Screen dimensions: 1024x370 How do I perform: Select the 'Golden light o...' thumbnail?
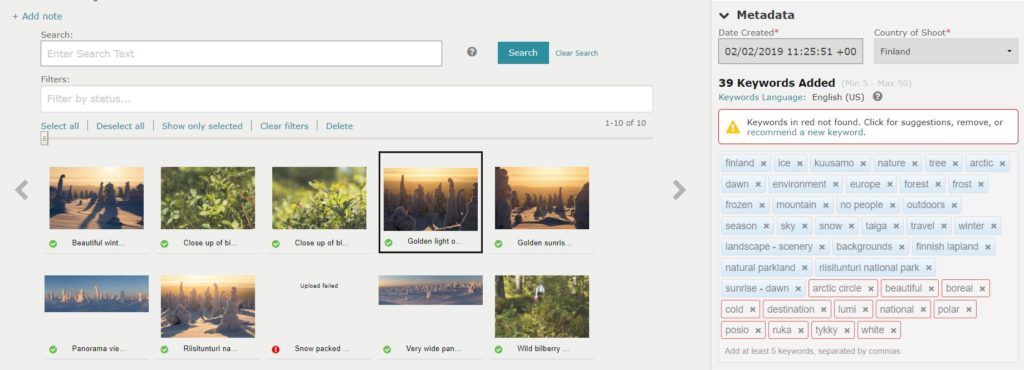pyautogui.click(x=430, y=200)
